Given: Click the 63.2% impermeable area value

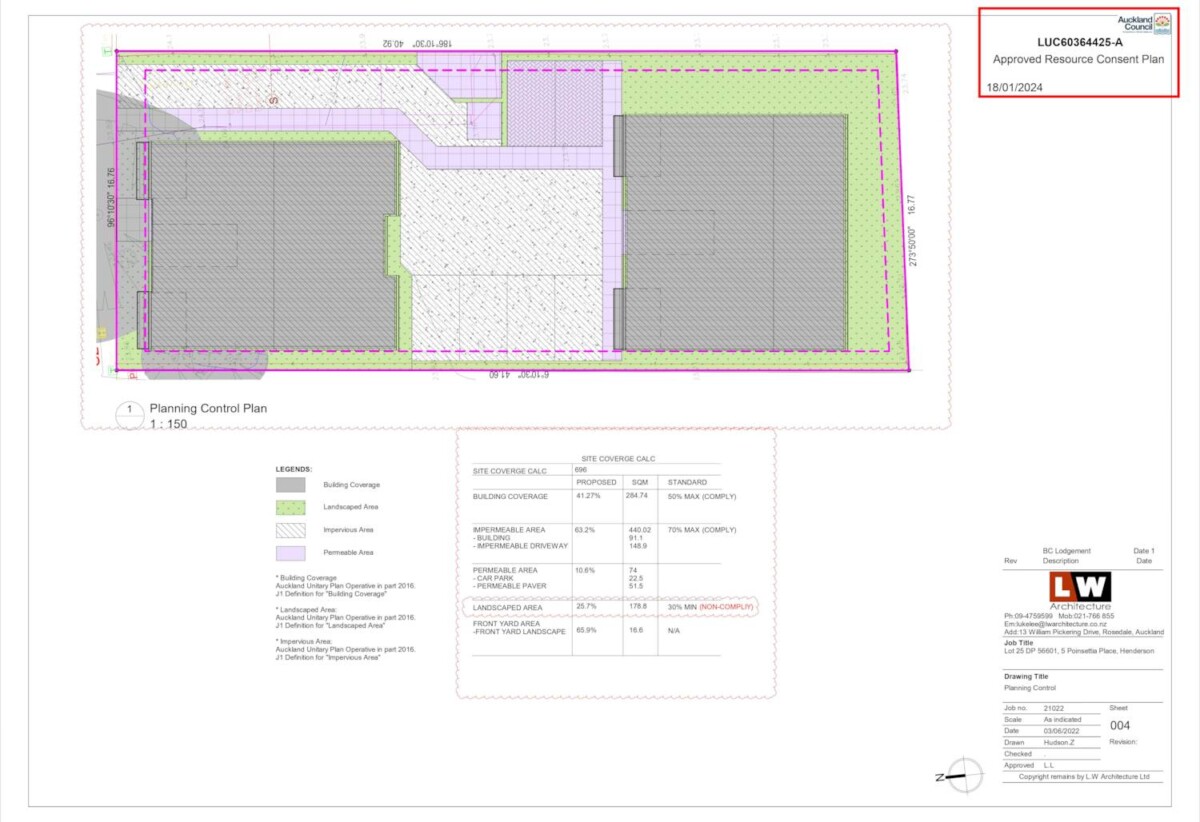Looking at the screenshot, I should tap(586, 530).
